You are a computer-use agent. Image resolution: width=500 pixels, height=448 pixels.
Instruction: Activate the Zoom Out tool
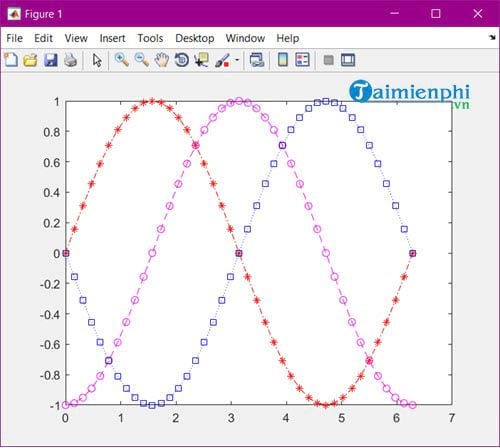[x=142, y=60]
